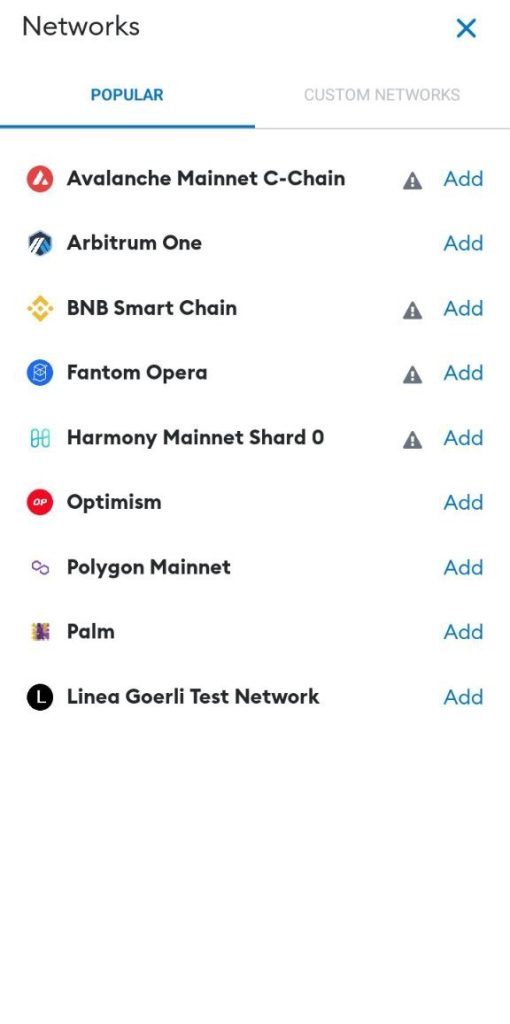Click the Harmony Mainnet logo icon
Viewport: 510px width, 1024px height.
(x=40, y=438)
